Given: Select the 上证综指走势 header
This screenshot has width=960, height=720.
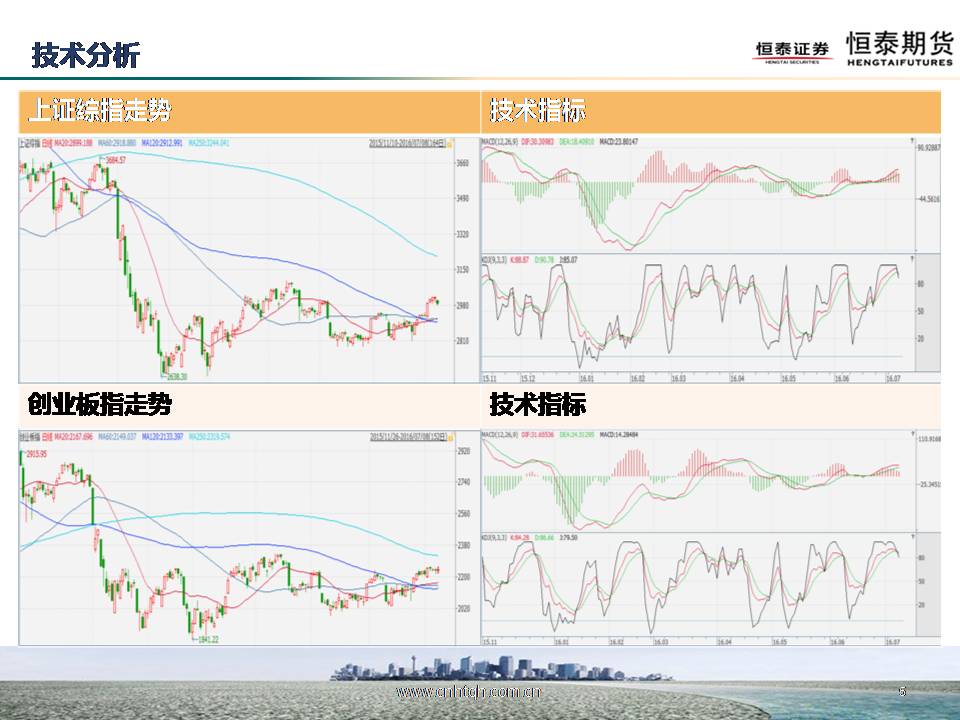Looking at the screenshot, I should click(x=100, y=111).
